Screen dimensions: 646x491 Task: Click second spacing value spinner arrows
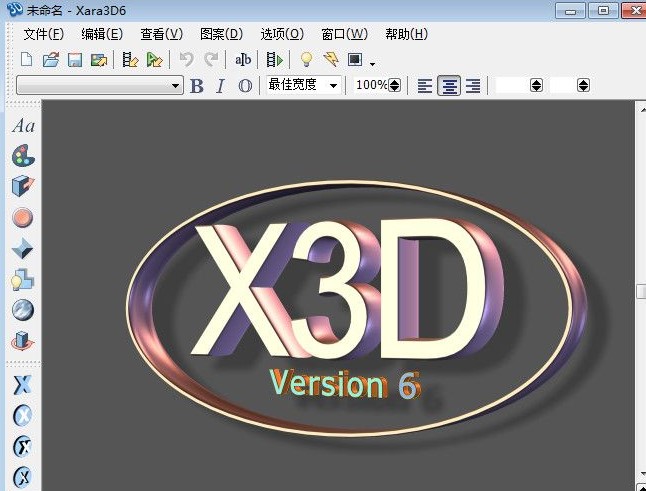(583, 85)
